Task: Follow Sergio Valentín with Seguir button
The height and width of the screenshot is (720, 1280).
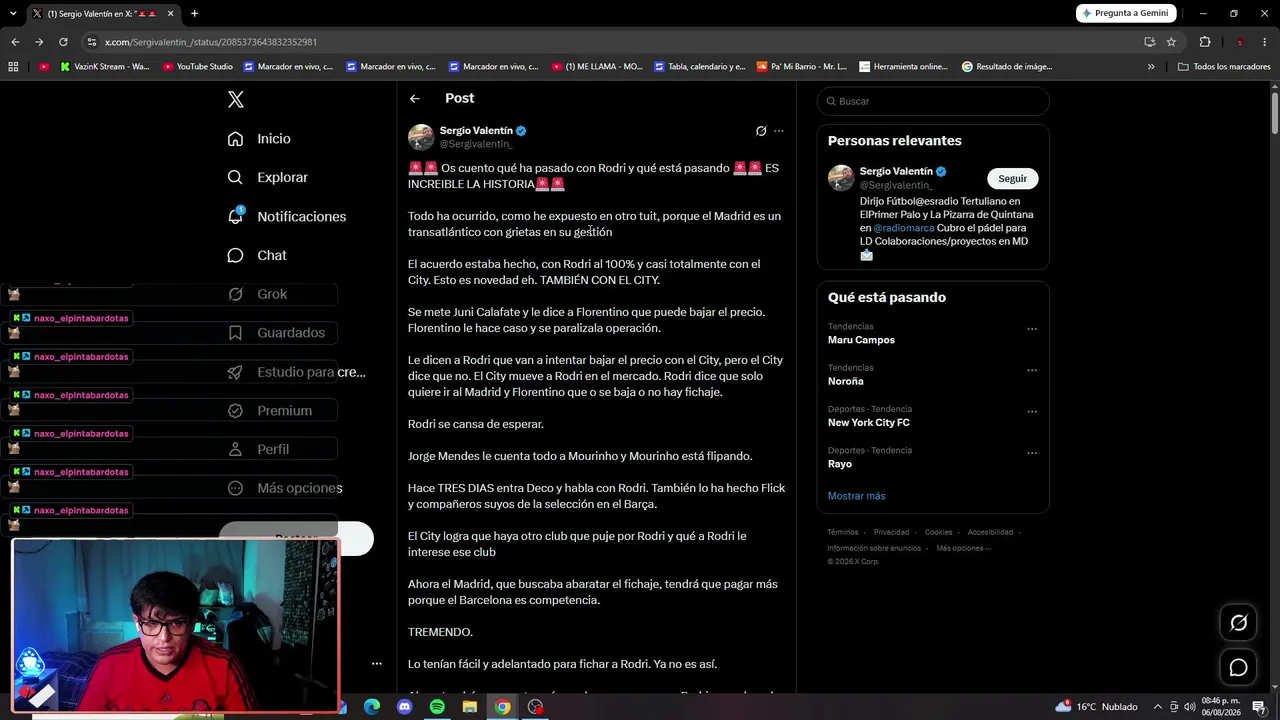Action: pyautogui.click(x=1012, y=179)
